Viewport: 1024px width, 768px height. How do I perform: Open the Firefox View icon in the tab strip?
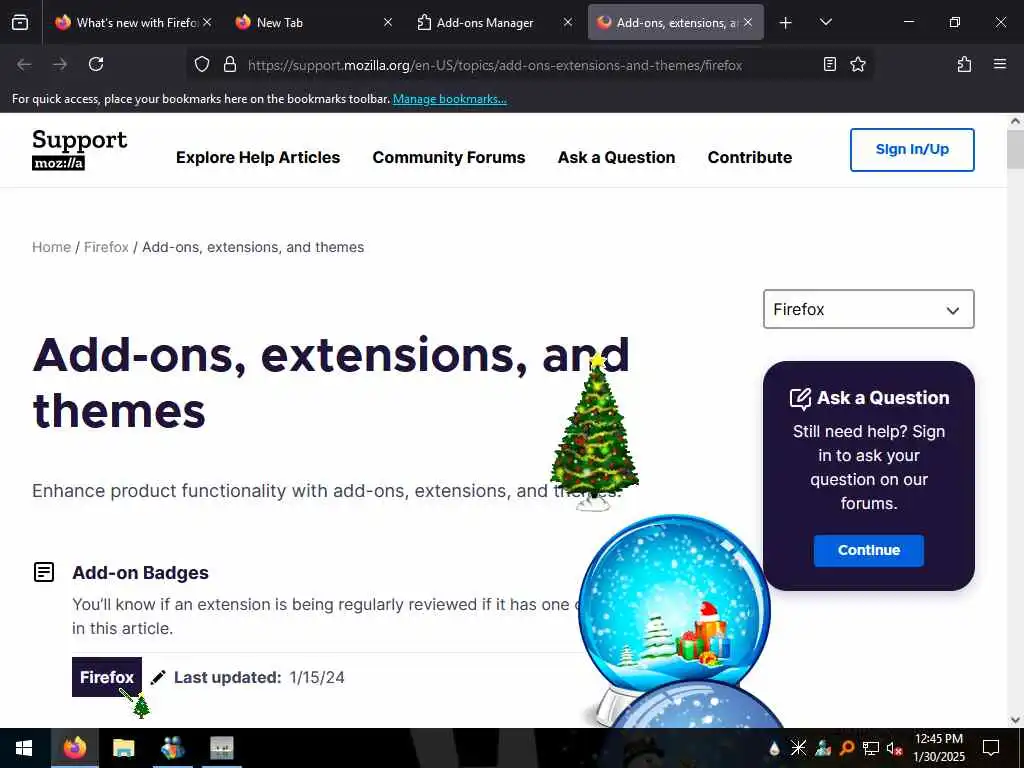[20, 22]
